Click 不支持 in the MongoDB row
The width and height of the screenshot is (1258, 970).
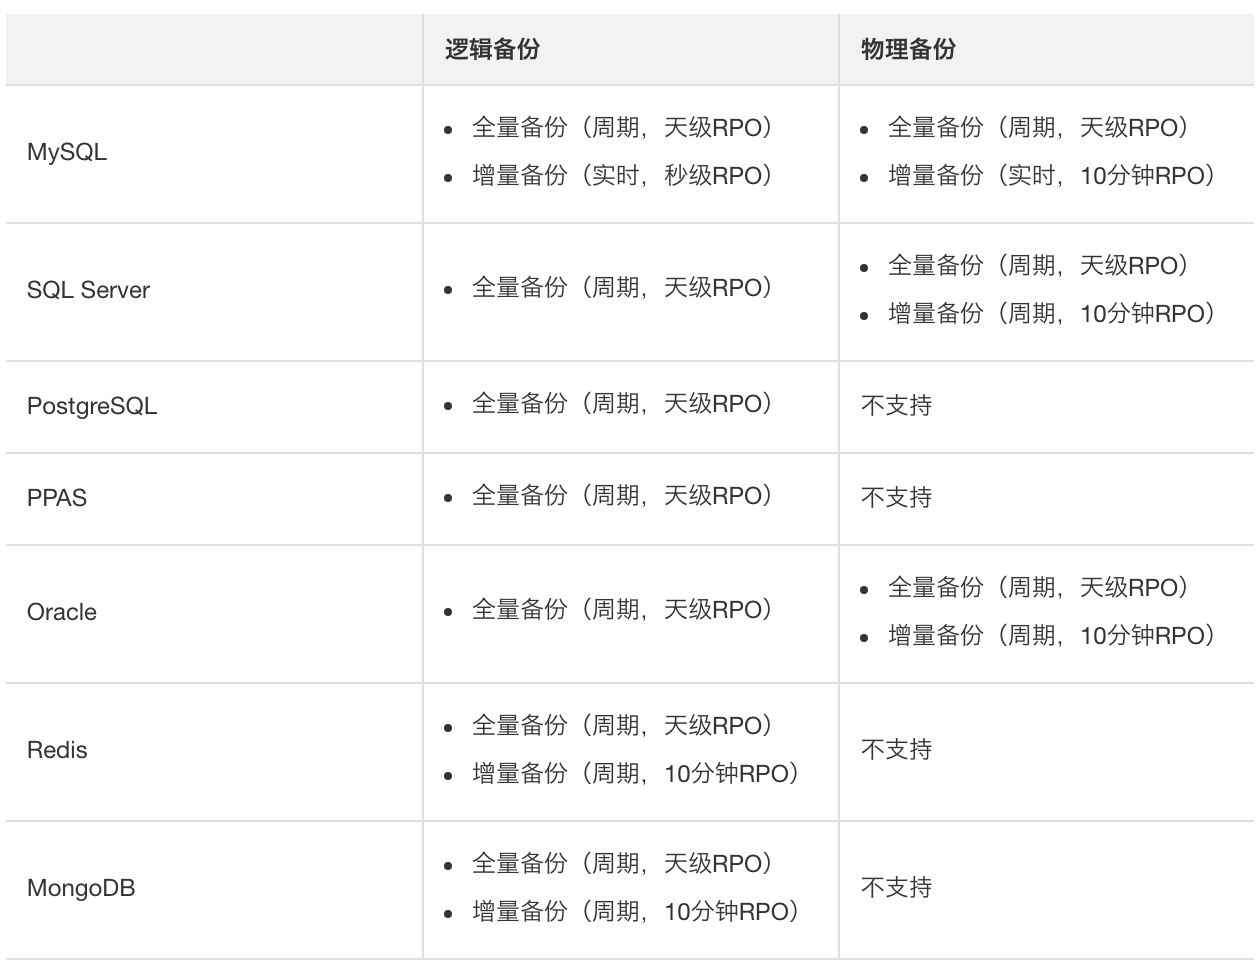[896, 887]
